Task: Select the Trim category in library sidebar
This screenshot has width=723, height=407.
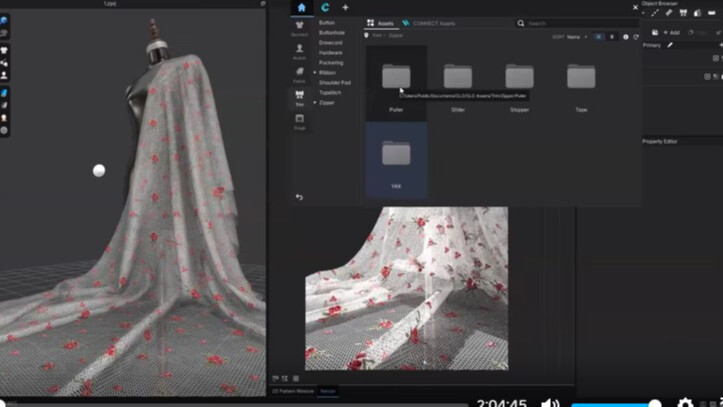Action: (x=299, y=97)
